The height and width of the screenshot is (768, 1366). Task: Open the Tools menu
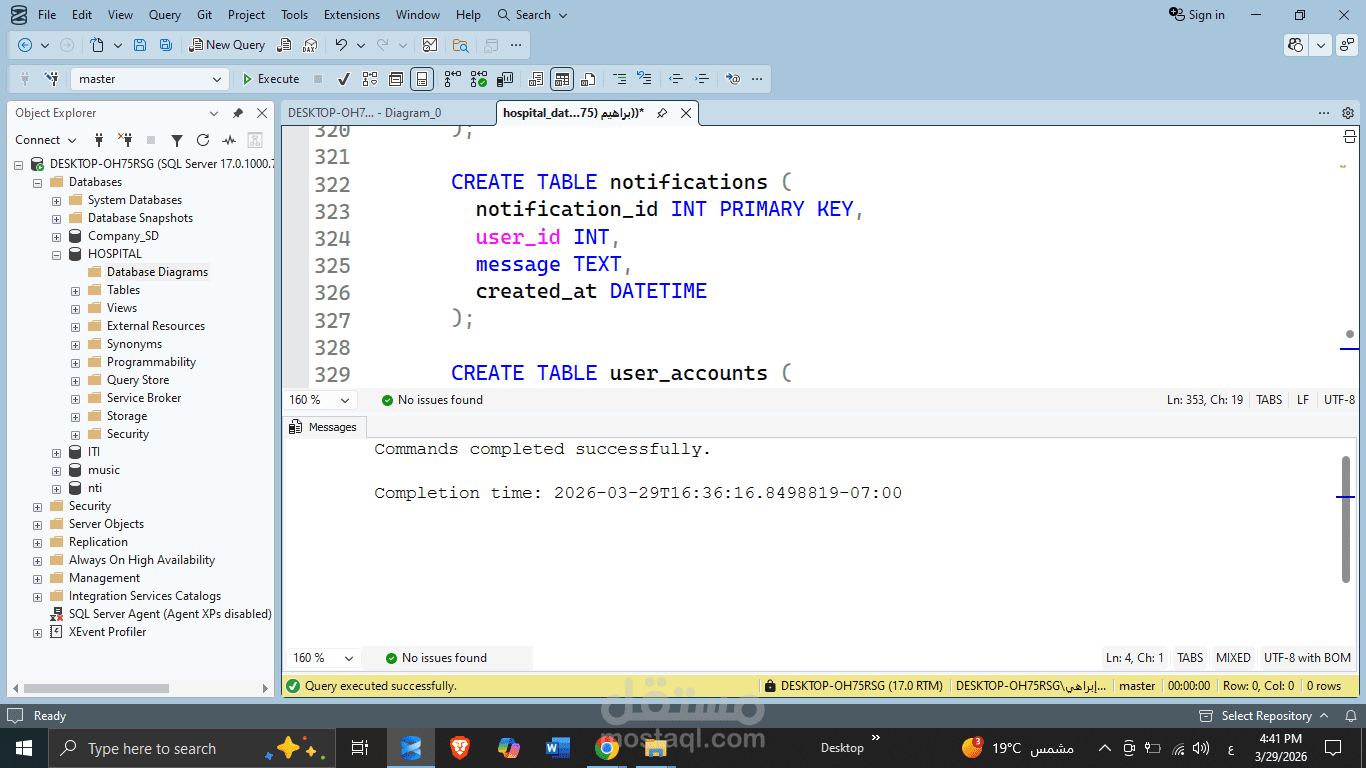pyautogui.click(x=294, y=15)
